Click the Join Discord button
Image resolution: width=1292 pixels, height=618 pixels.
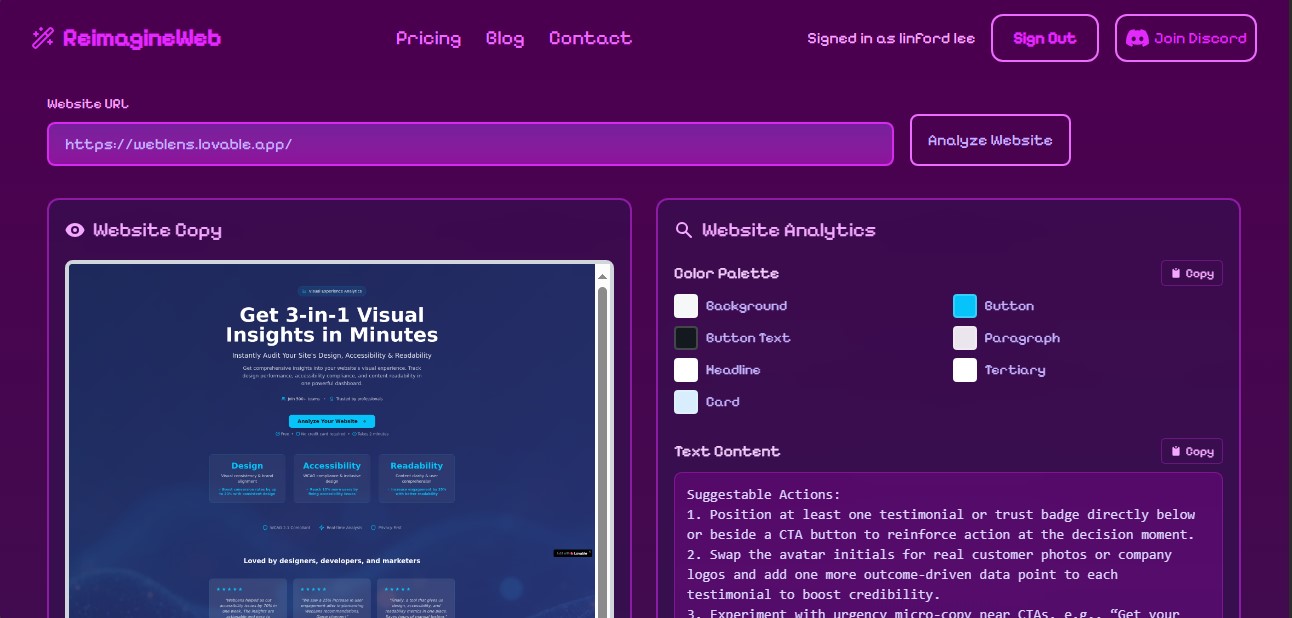click(x=1186, y=38)
